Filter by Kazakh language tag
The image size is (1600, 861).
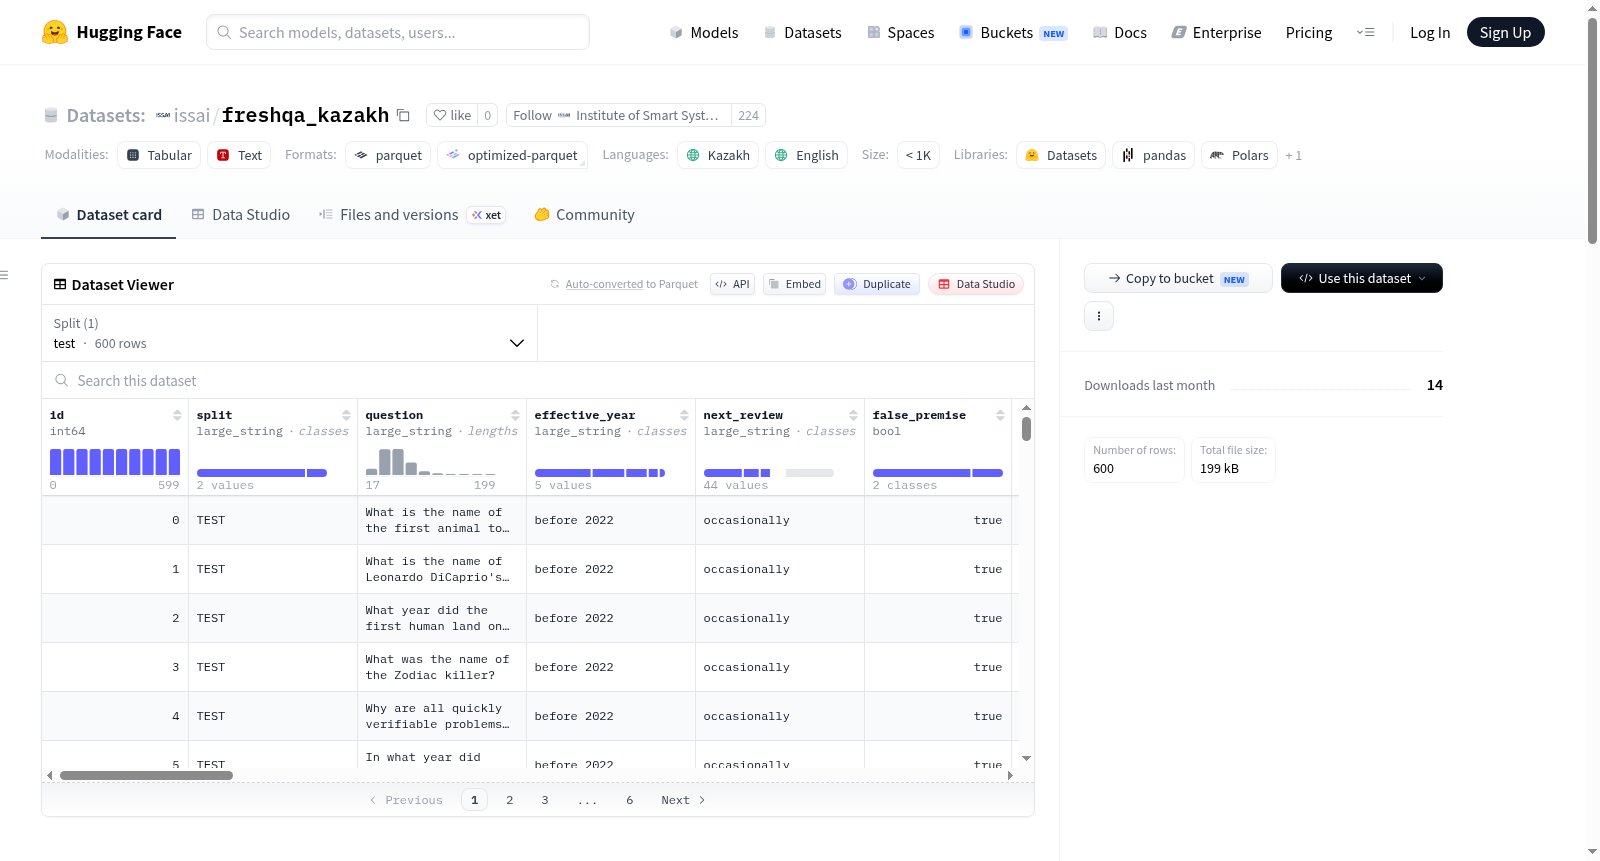click(718, 155)
